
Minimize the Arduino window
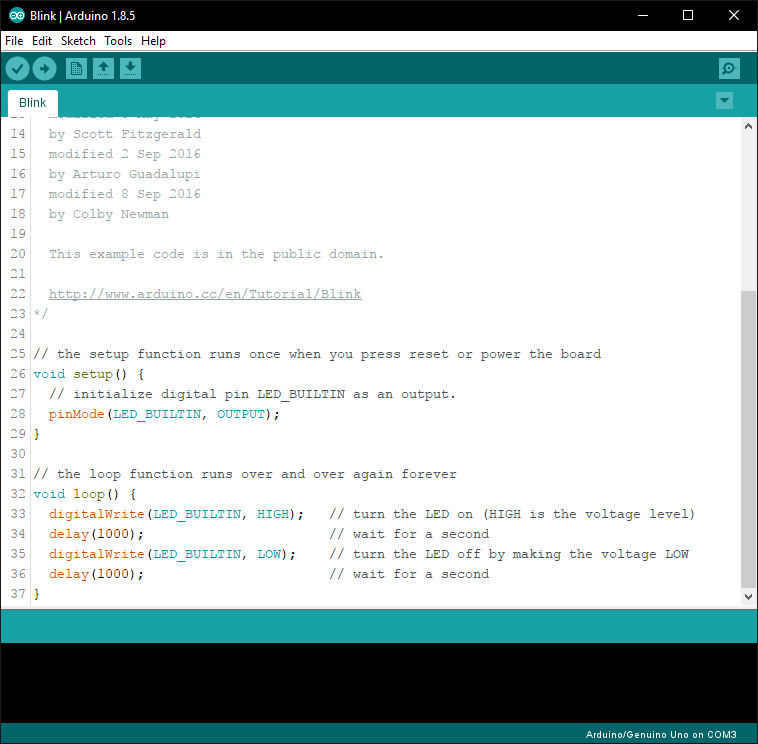[x=643, y=15]
